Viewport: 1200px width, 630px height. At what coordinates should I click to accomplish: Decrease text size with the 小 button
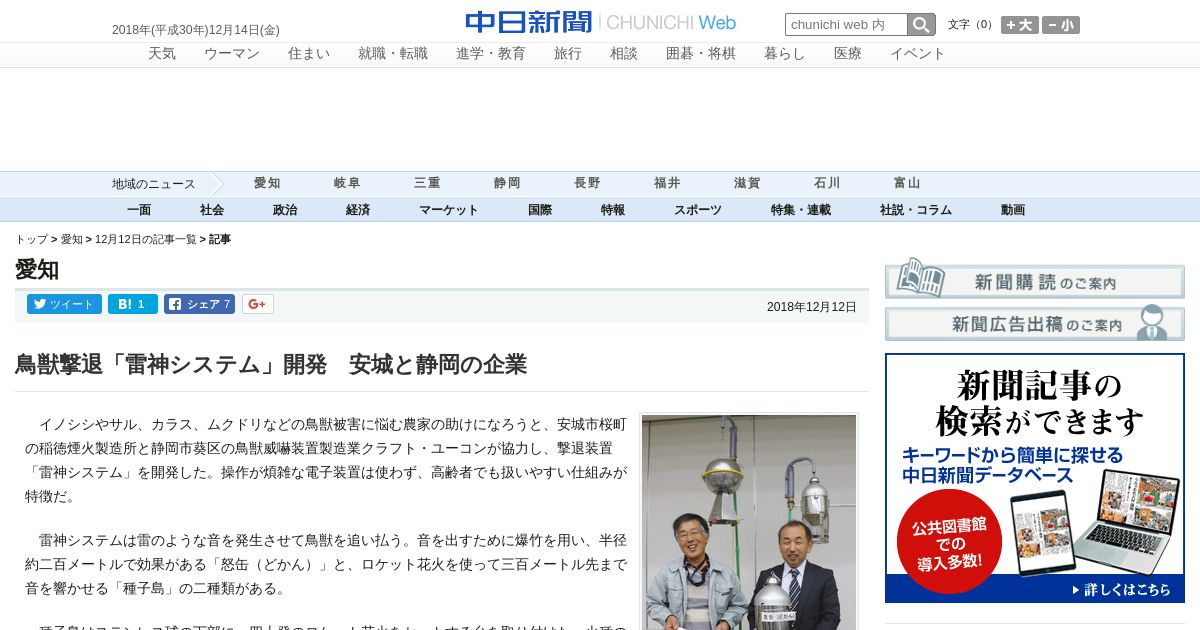[x=1061, y=25]
